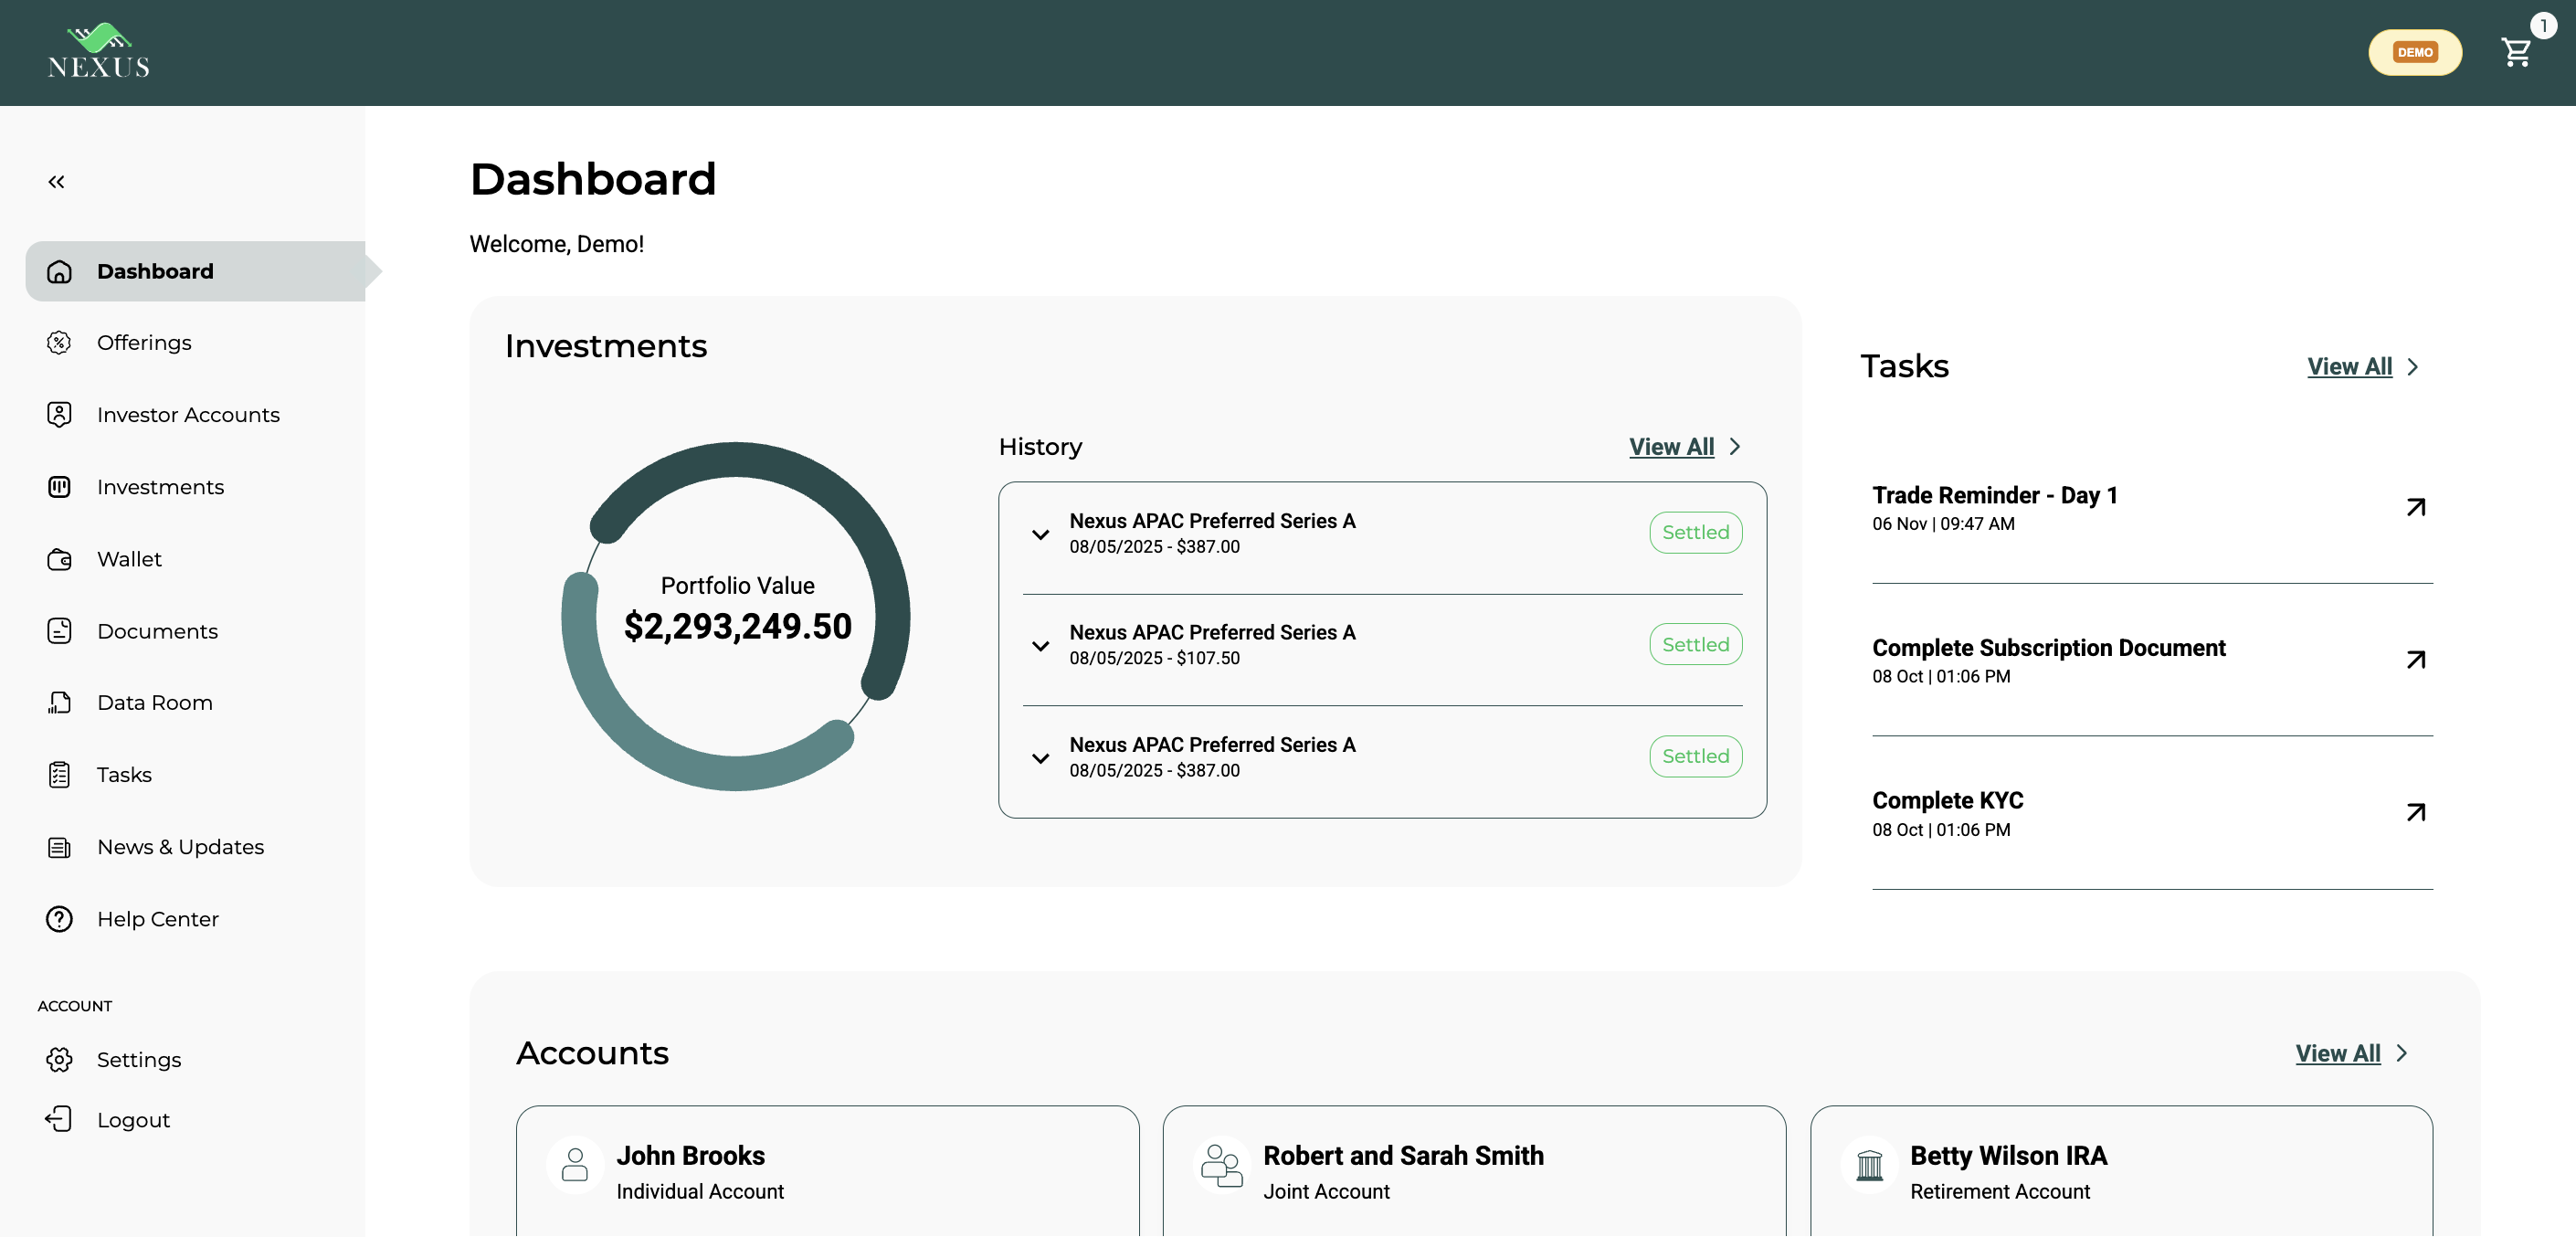Go to Offerings in sidebar

pyautogui.click(x=144, y=343)
